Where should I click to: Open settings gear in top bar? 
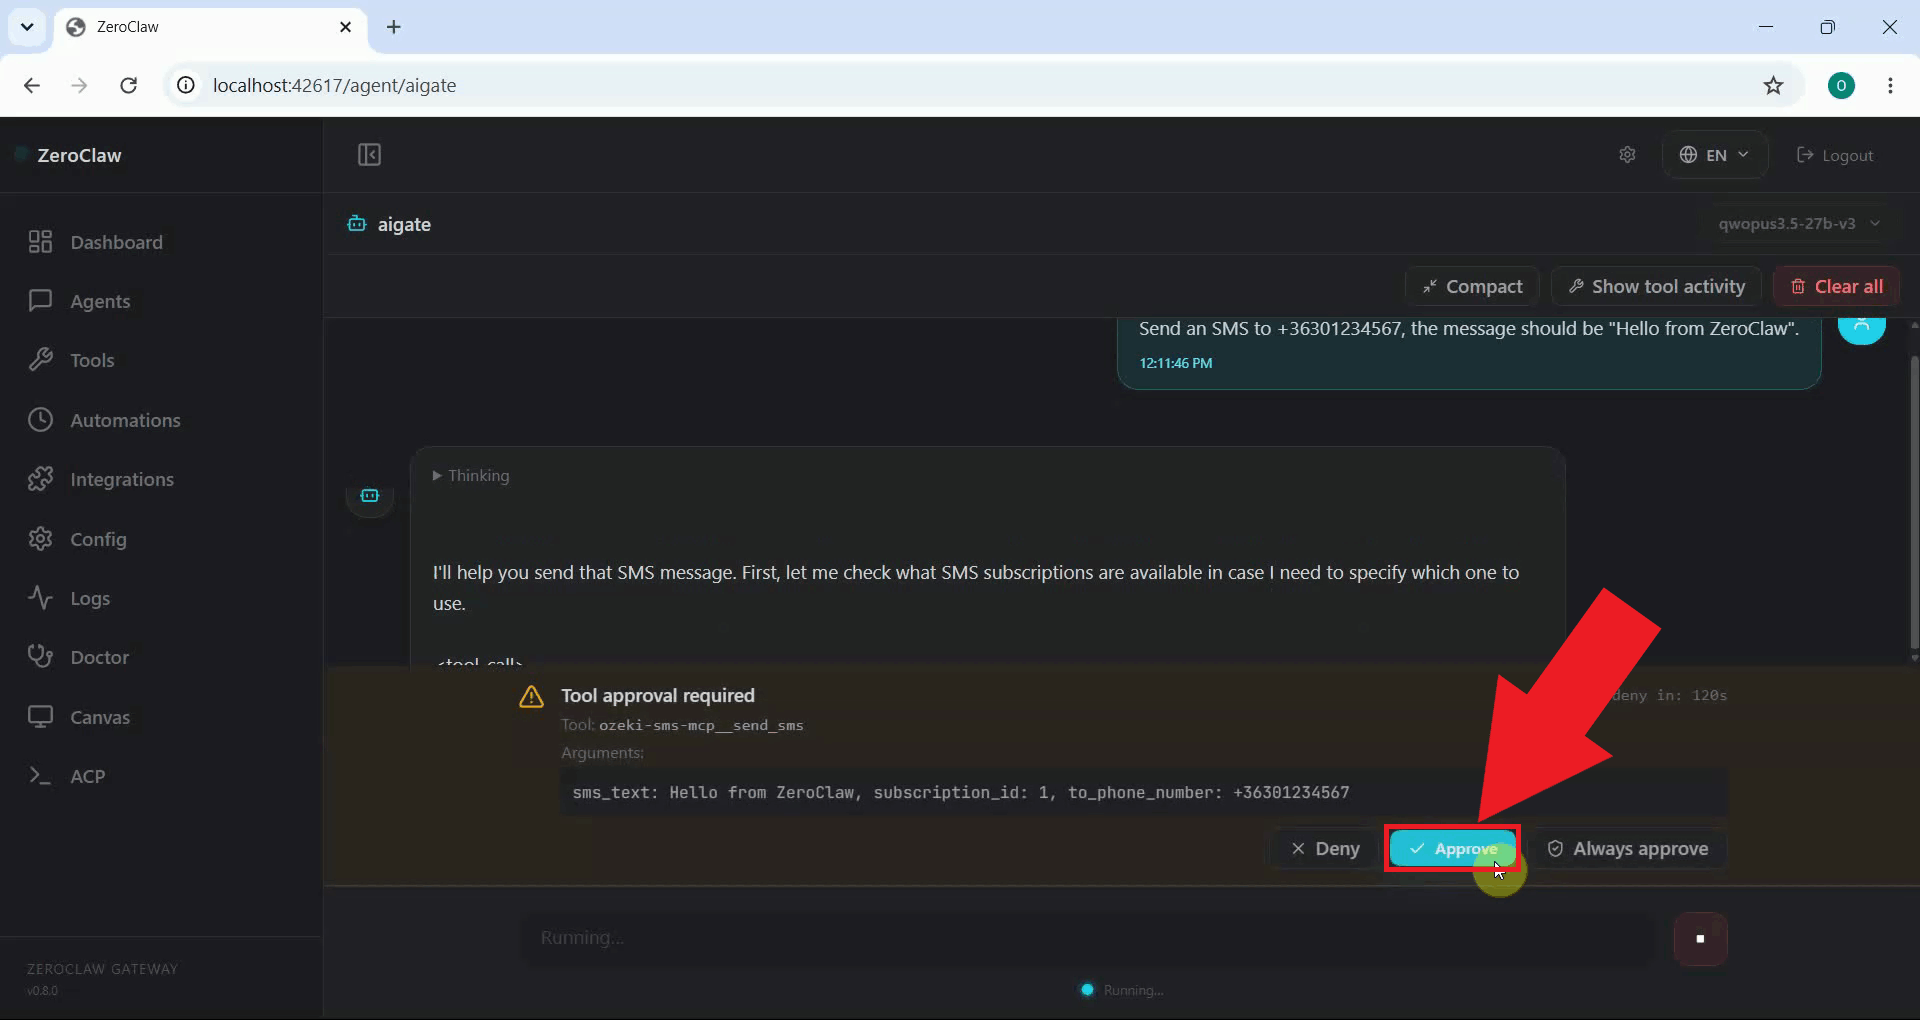click(1627, 155)
